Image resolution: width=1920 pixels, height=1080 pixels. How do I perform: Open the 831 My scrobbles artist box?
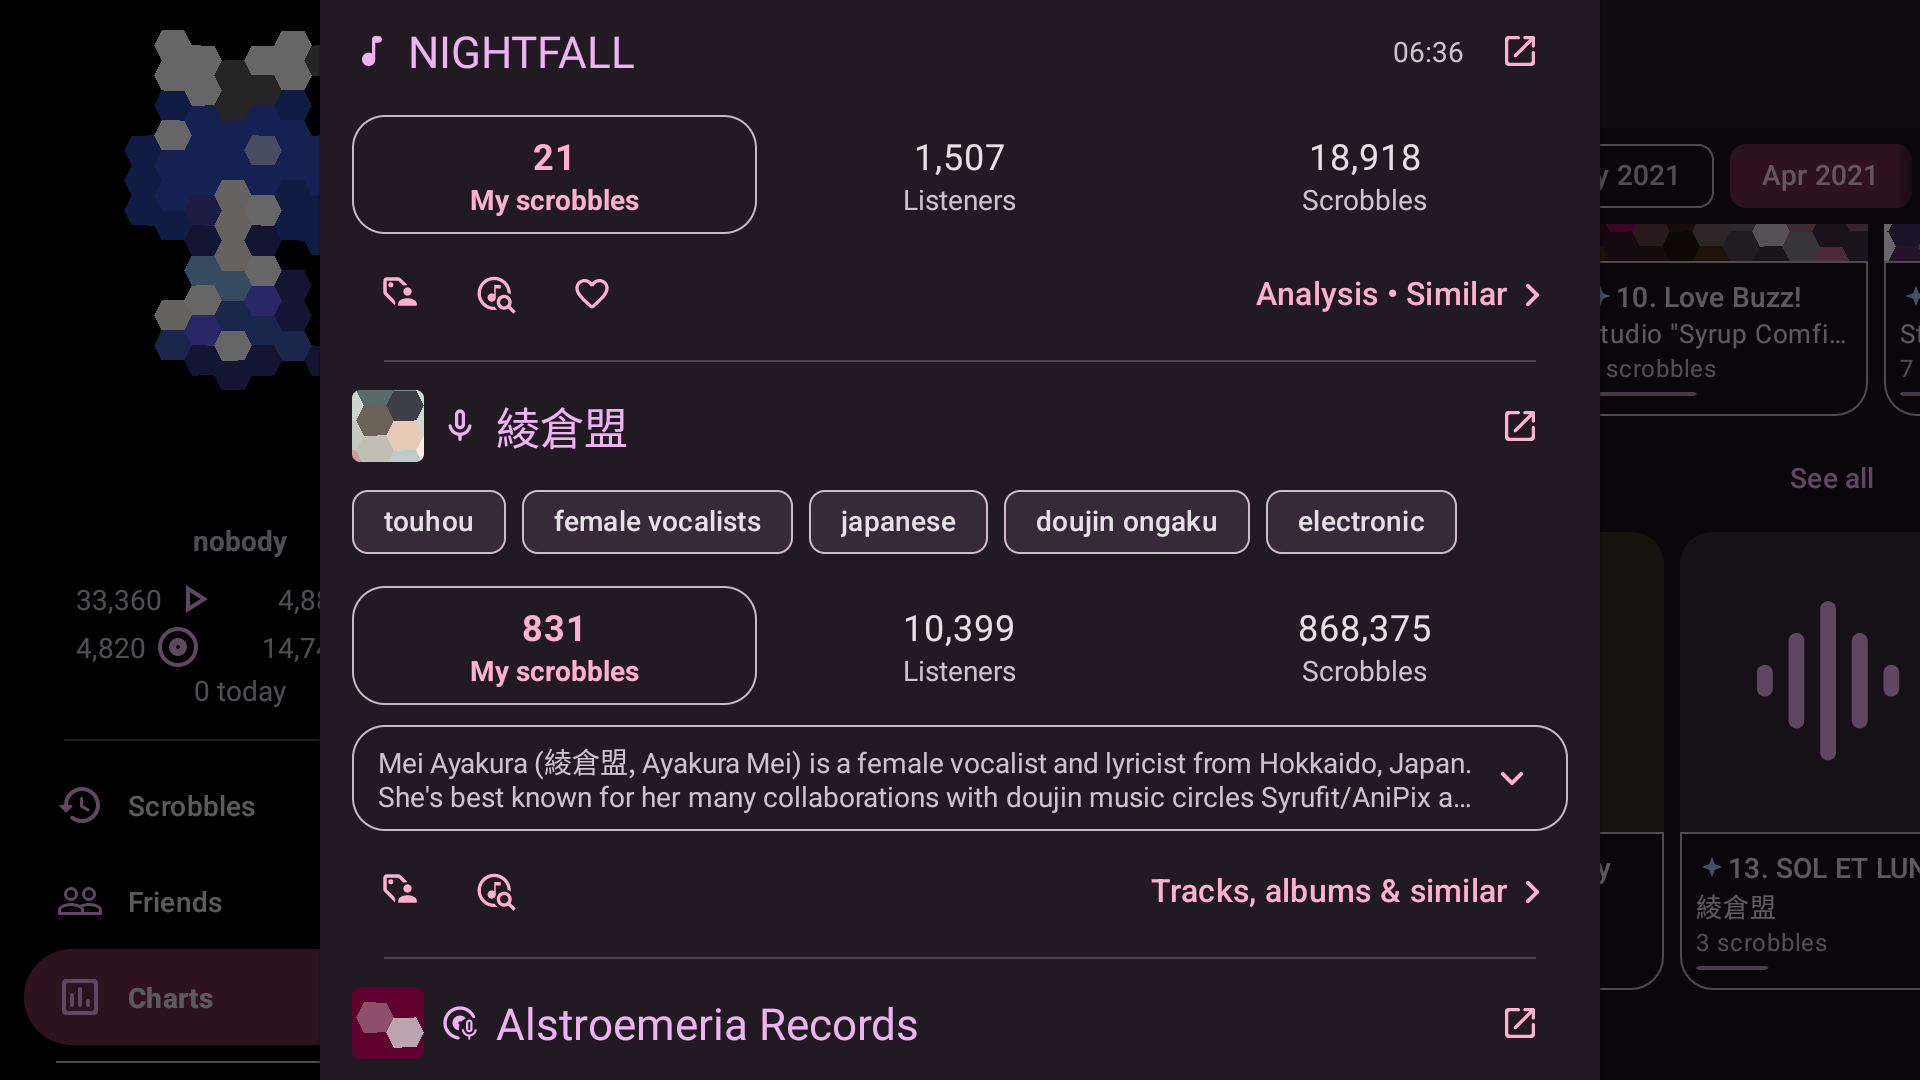click(x=554, y=646)
